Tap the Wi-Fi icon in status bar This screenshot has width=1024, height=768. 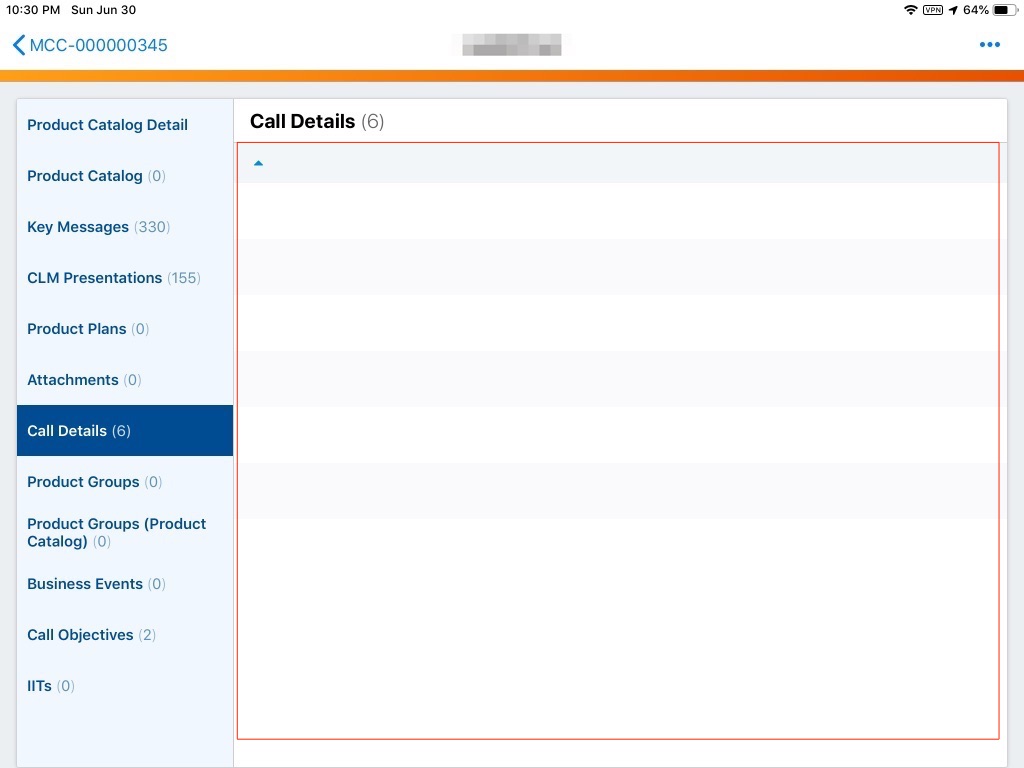click(x=910, y=10)
